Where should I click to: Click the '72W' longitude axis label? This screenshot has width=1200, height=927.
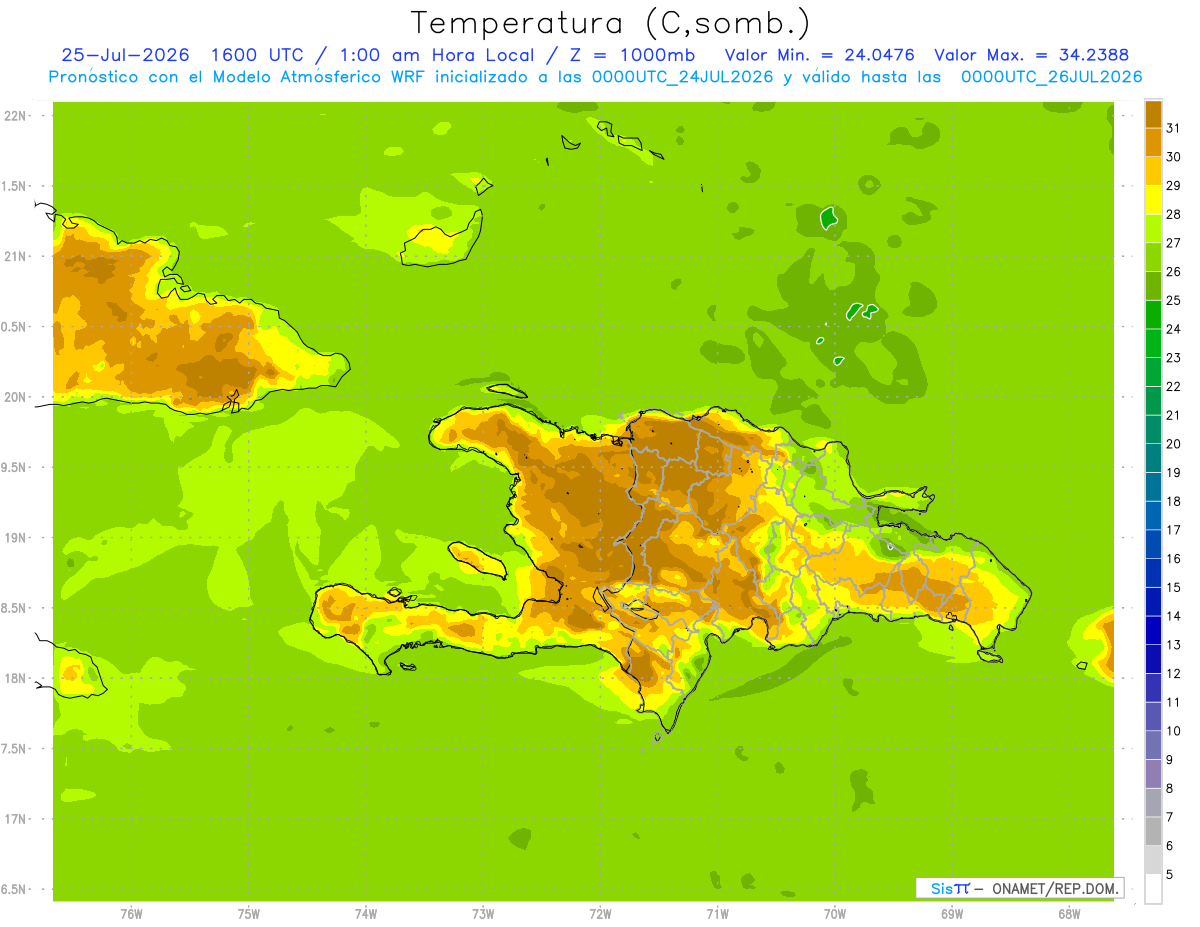[x=600, y=913]
